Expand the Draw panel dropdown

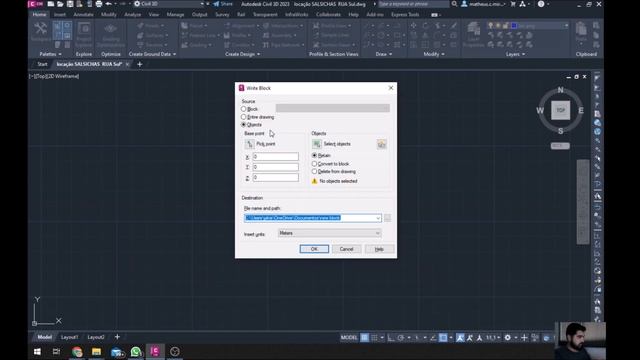pyautogui.click(x=383, y=54)
